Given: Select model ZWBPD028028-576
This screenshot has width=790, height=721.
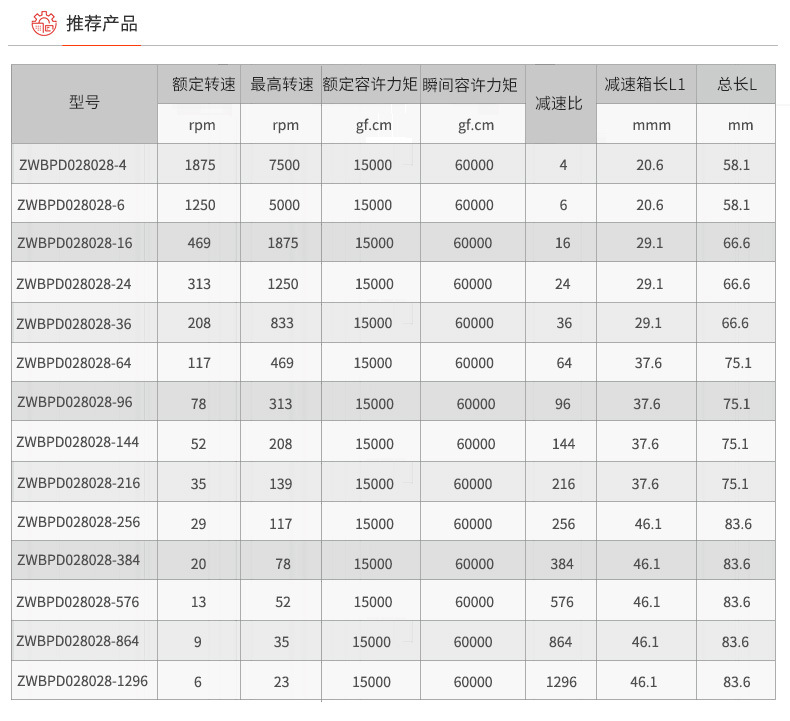Looking at the screenshot, I should tap(78, 602).
